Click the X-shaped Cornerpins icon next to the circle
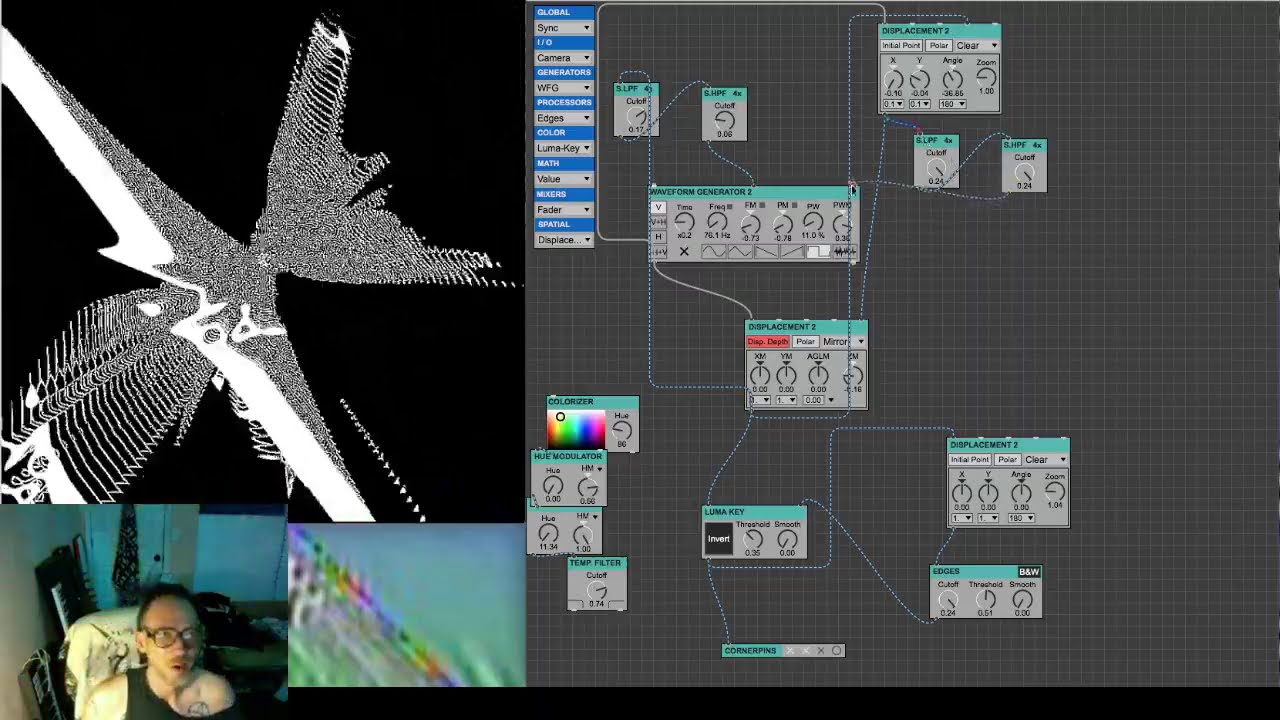 (x=821, y=651)
